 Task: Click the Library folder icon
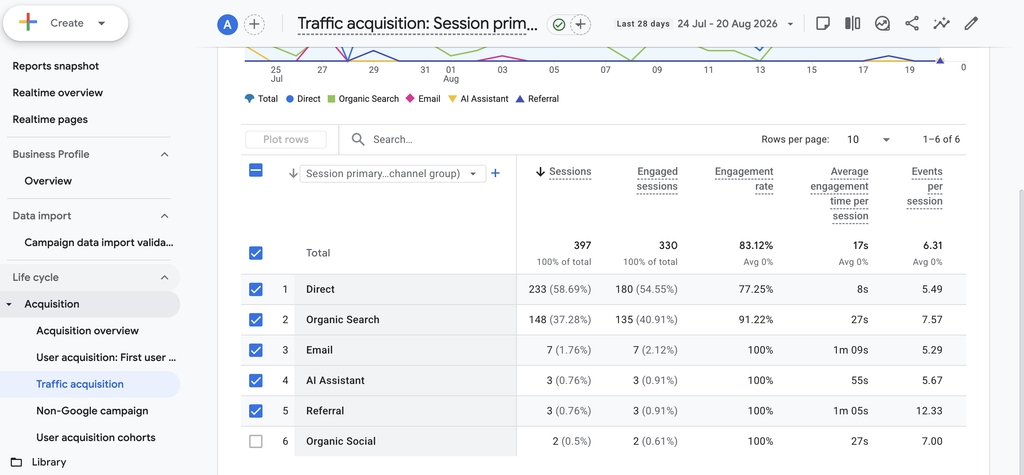click(x=16, y=462)
